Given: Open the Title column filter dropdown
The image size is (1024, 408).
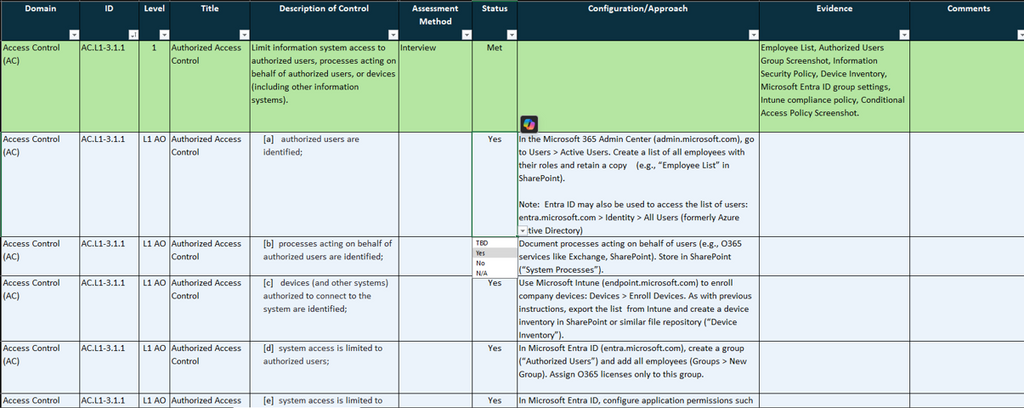Looking at the screenshot, I should (x=244, y=35).
